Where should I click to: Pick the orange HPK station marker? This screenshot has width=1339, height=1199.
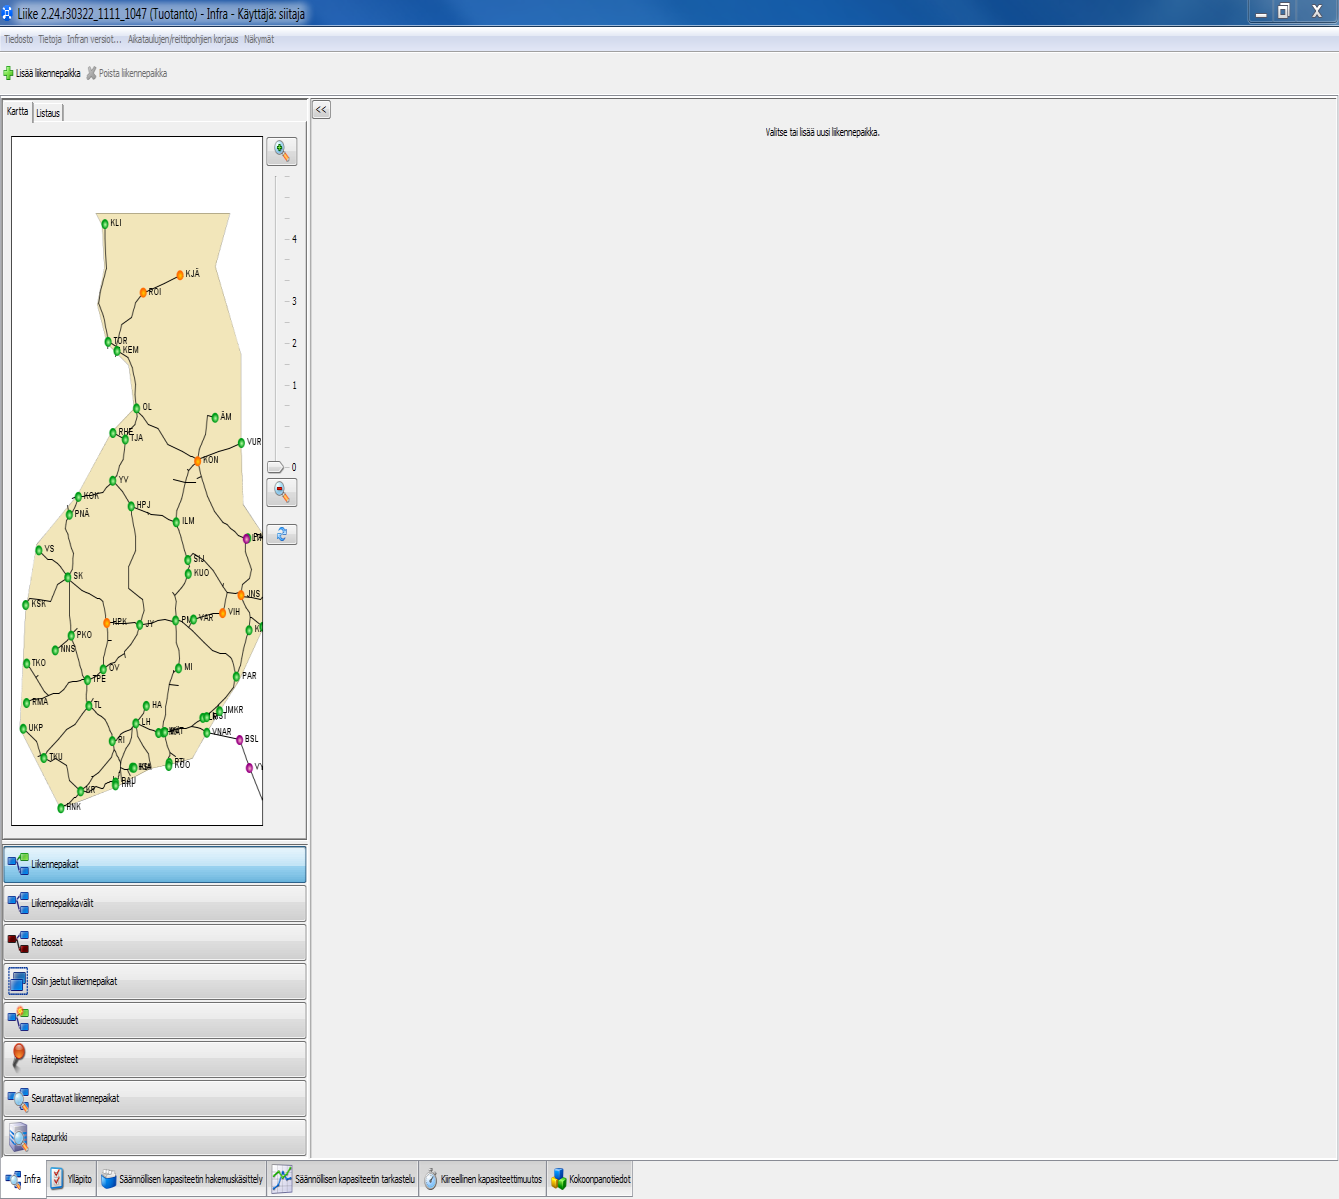107,623
